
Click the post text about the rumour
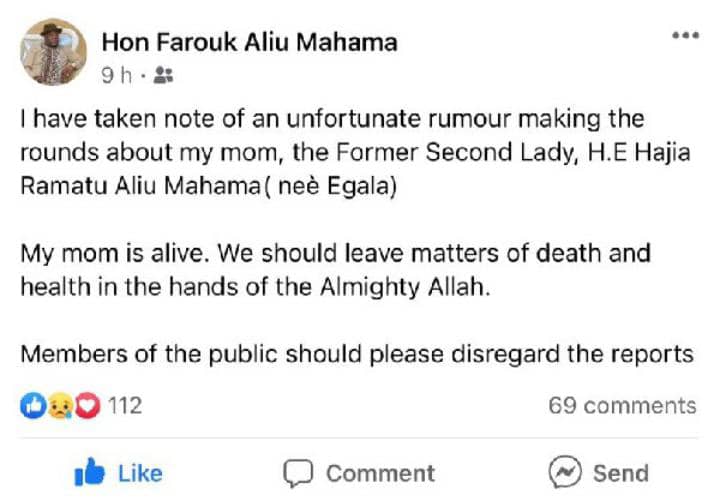tap(355, 152)
